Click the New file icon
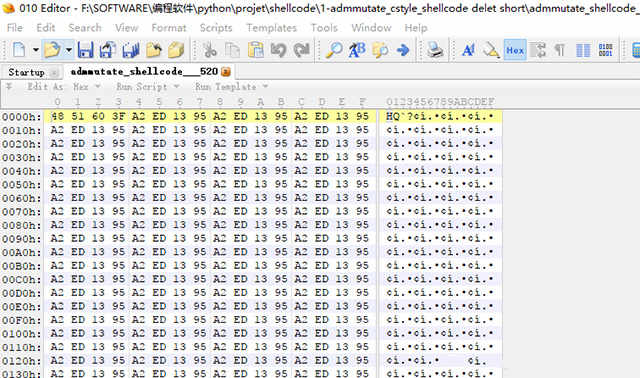Image resolution: width=640 pixels, height=378 pixels. coord(19,50)
